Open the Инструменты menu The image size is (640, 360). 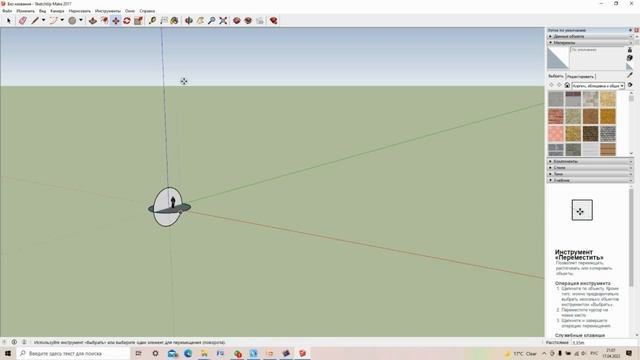(107, 11)
